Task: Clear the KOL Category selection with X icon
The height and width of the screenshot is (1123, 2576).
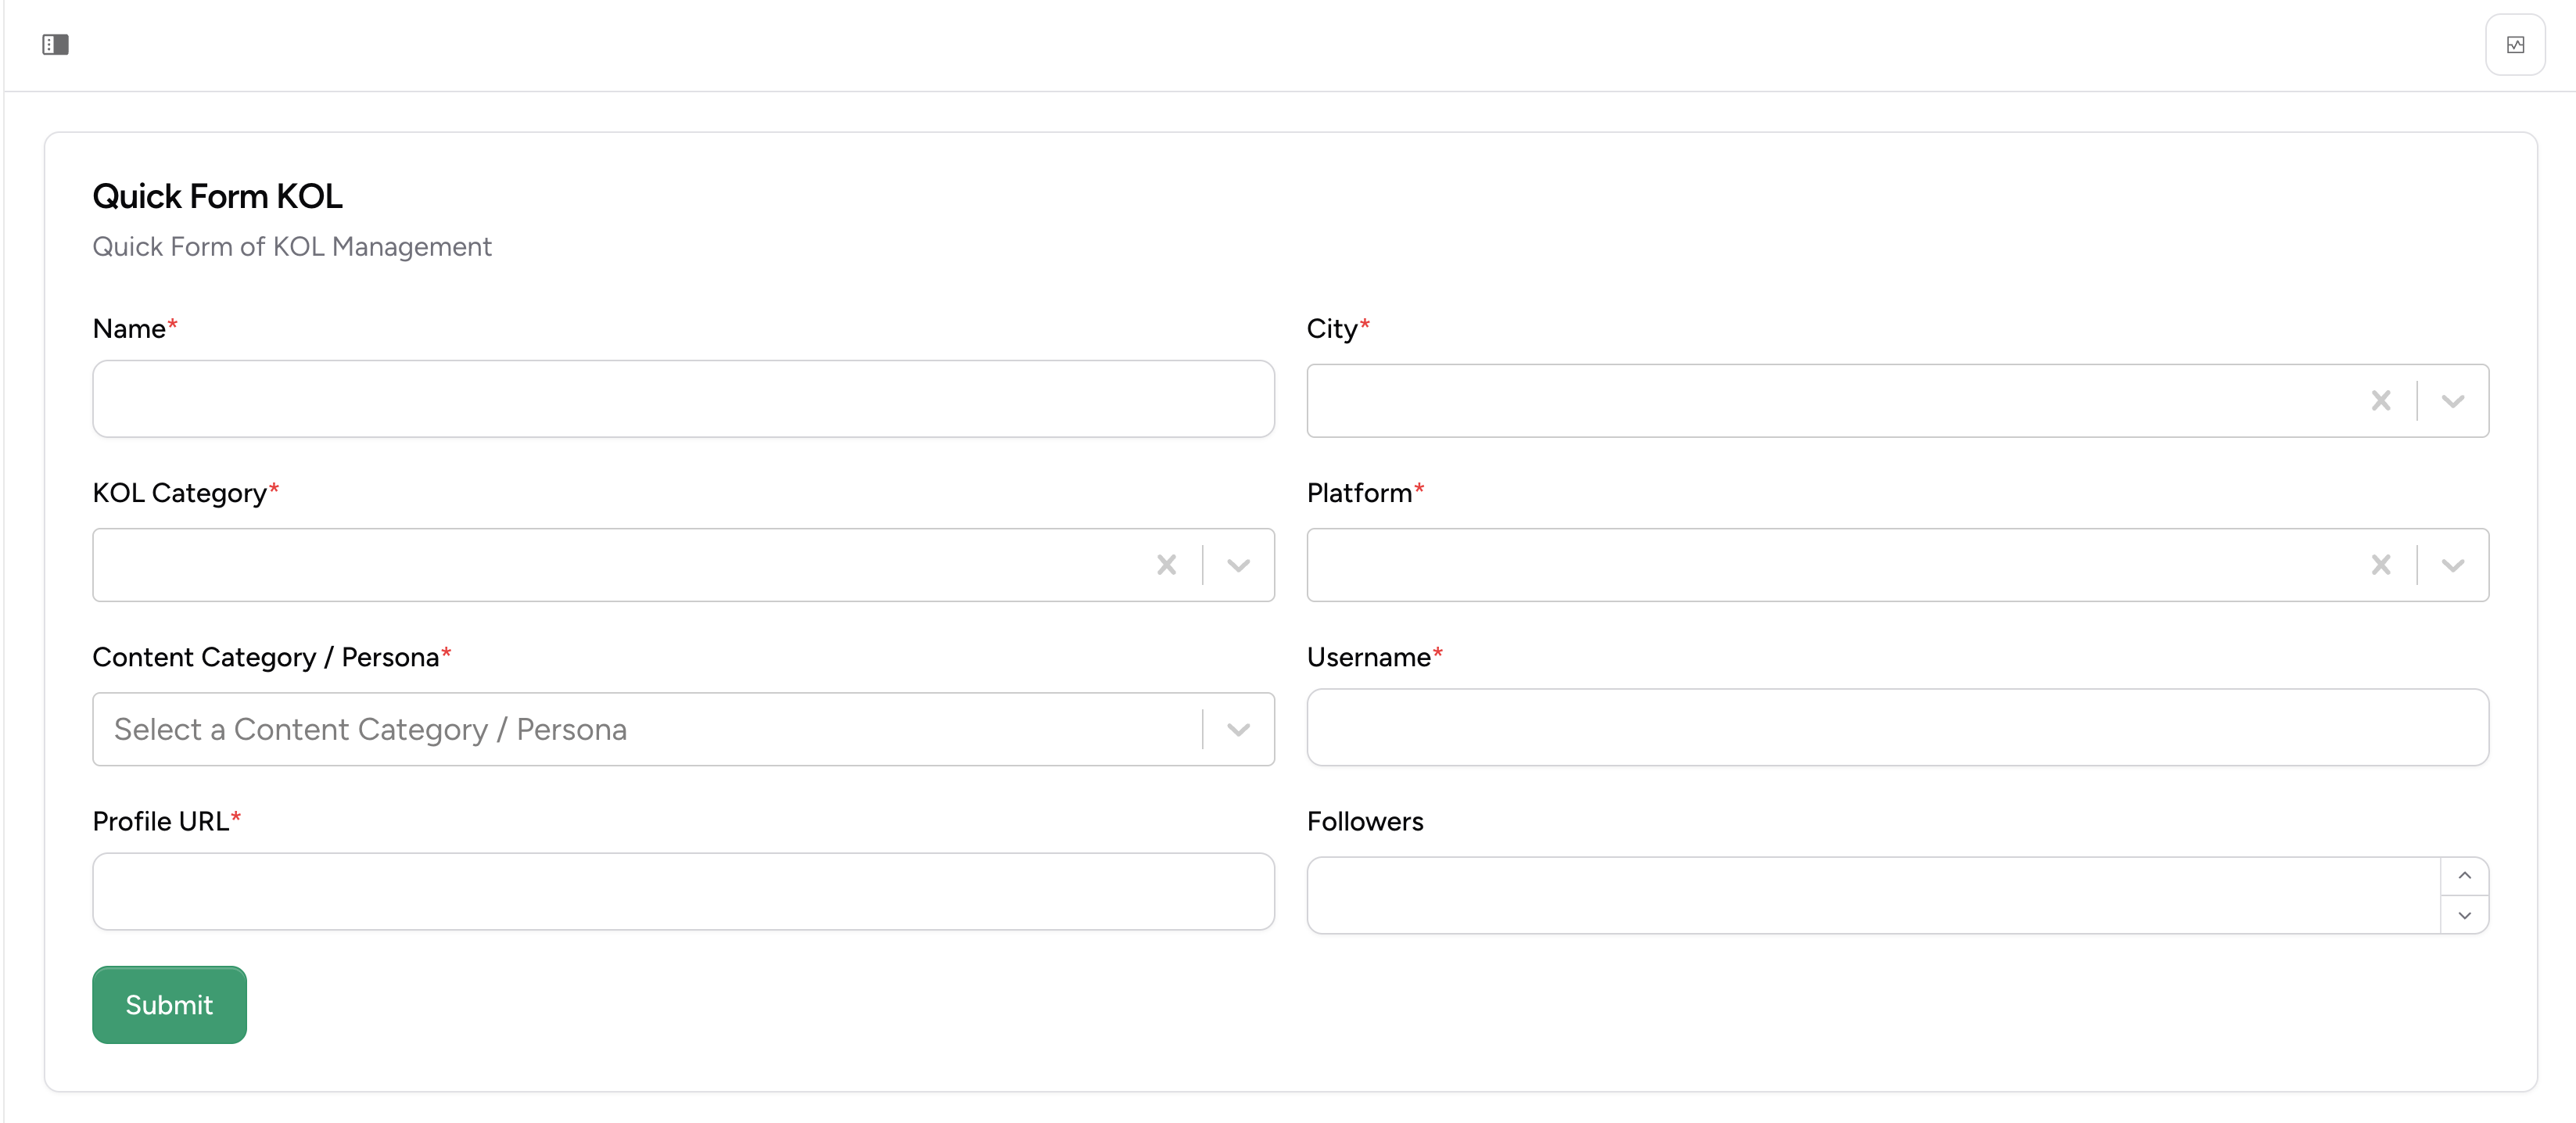Action: click(x=1166, y=565)
